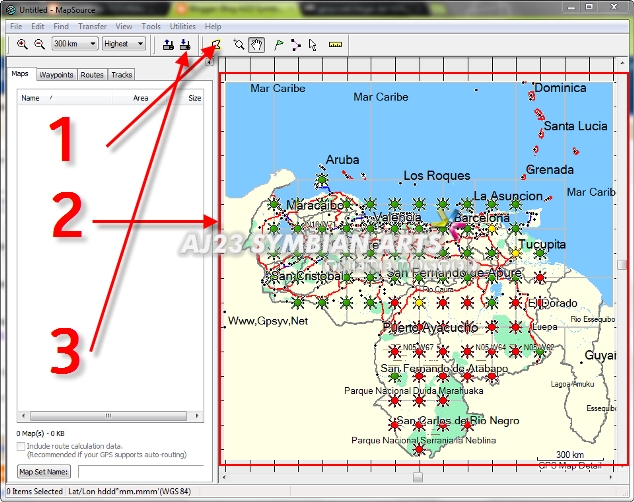Select the Waypoint flag tool
This screenshot has width=634, height=502.
[278, 44]
